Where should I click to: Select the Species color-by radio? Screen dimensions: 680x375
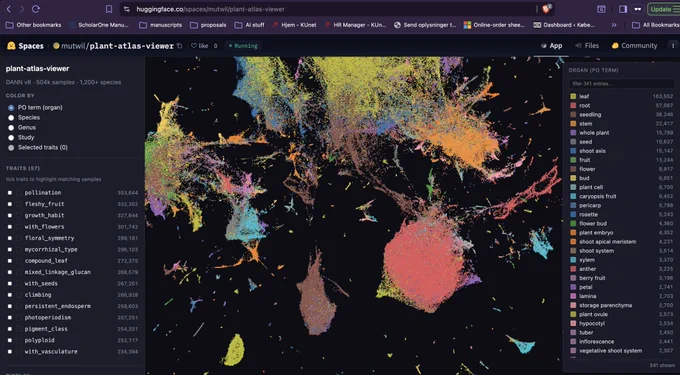pyautogui.click(x=11, y=117)
